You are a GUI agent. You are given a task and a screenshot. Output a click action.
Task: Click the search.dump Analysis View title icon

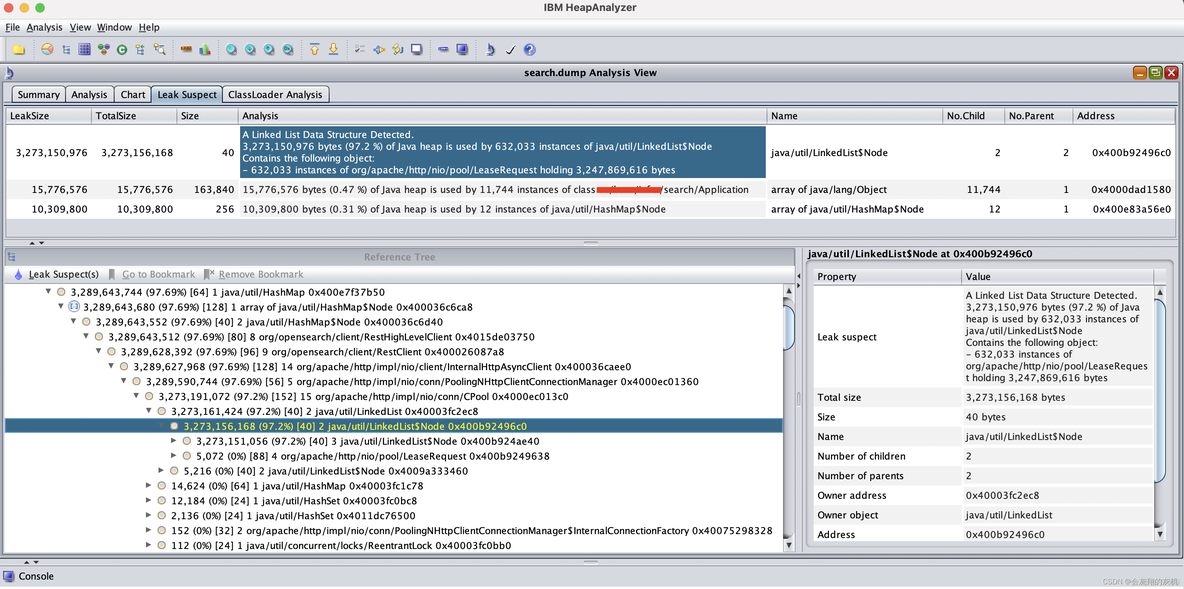8,73
